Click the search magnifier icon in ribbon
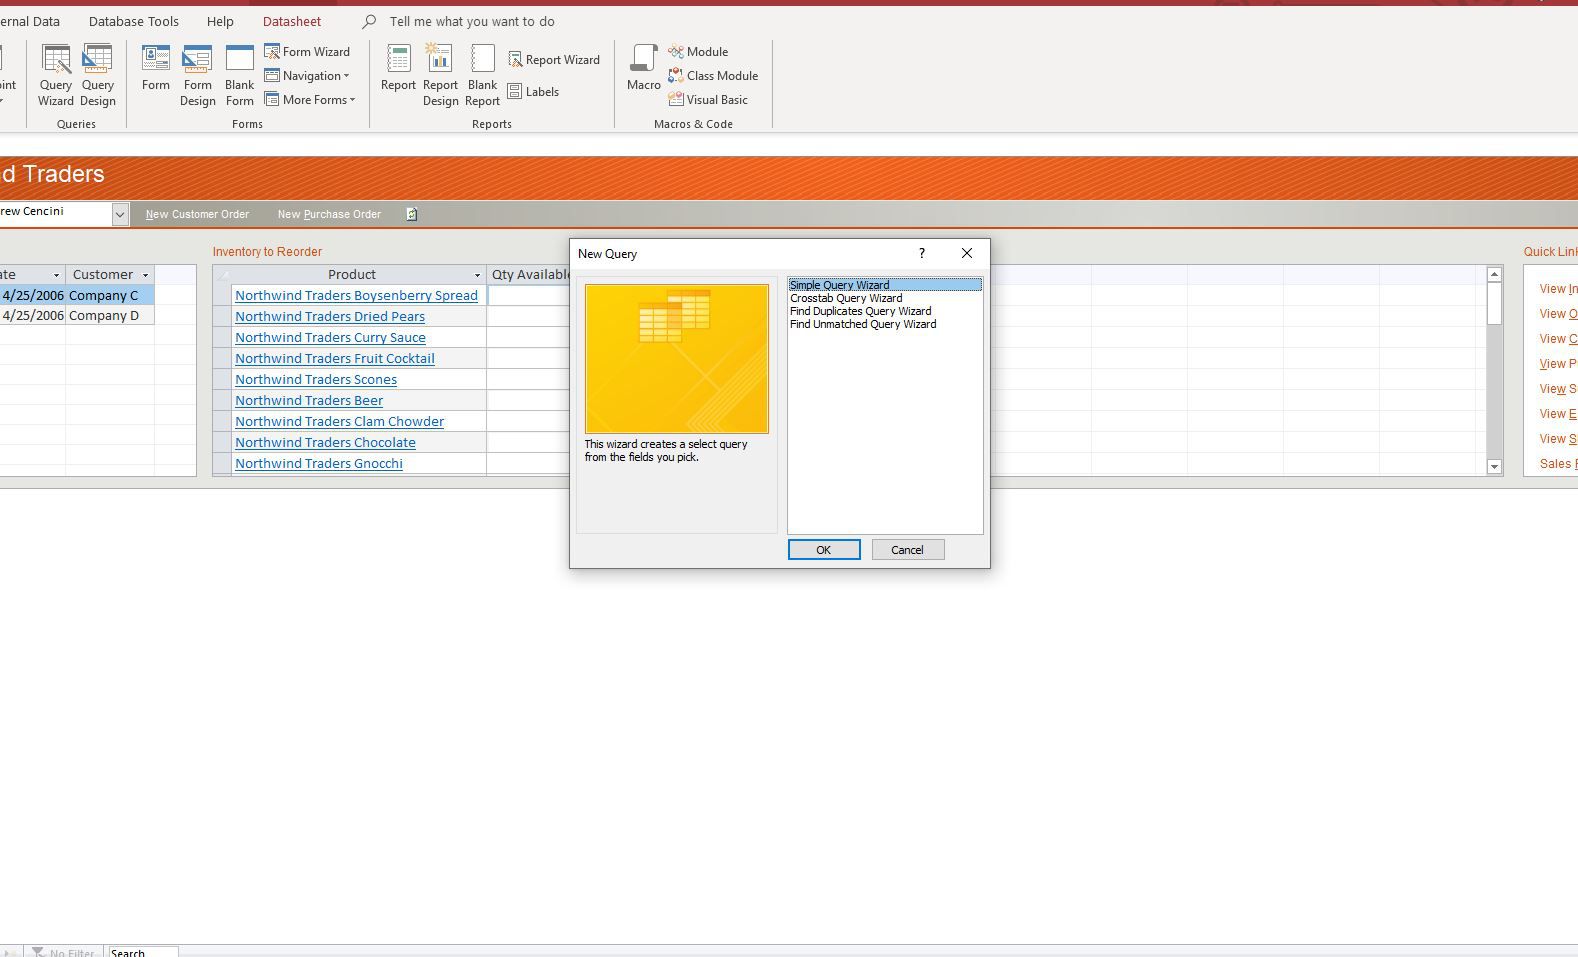This screenshot has height=957, width=1578. [369, 21]
